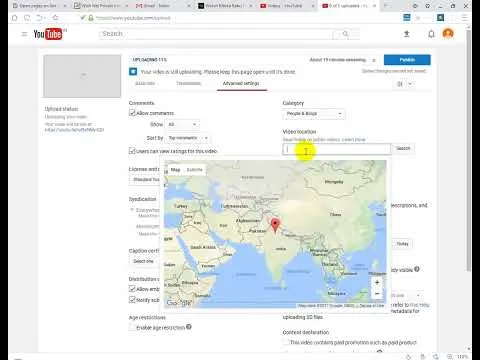
Task: Click the video thumbnail placeholder
Action: click(82, 76)
